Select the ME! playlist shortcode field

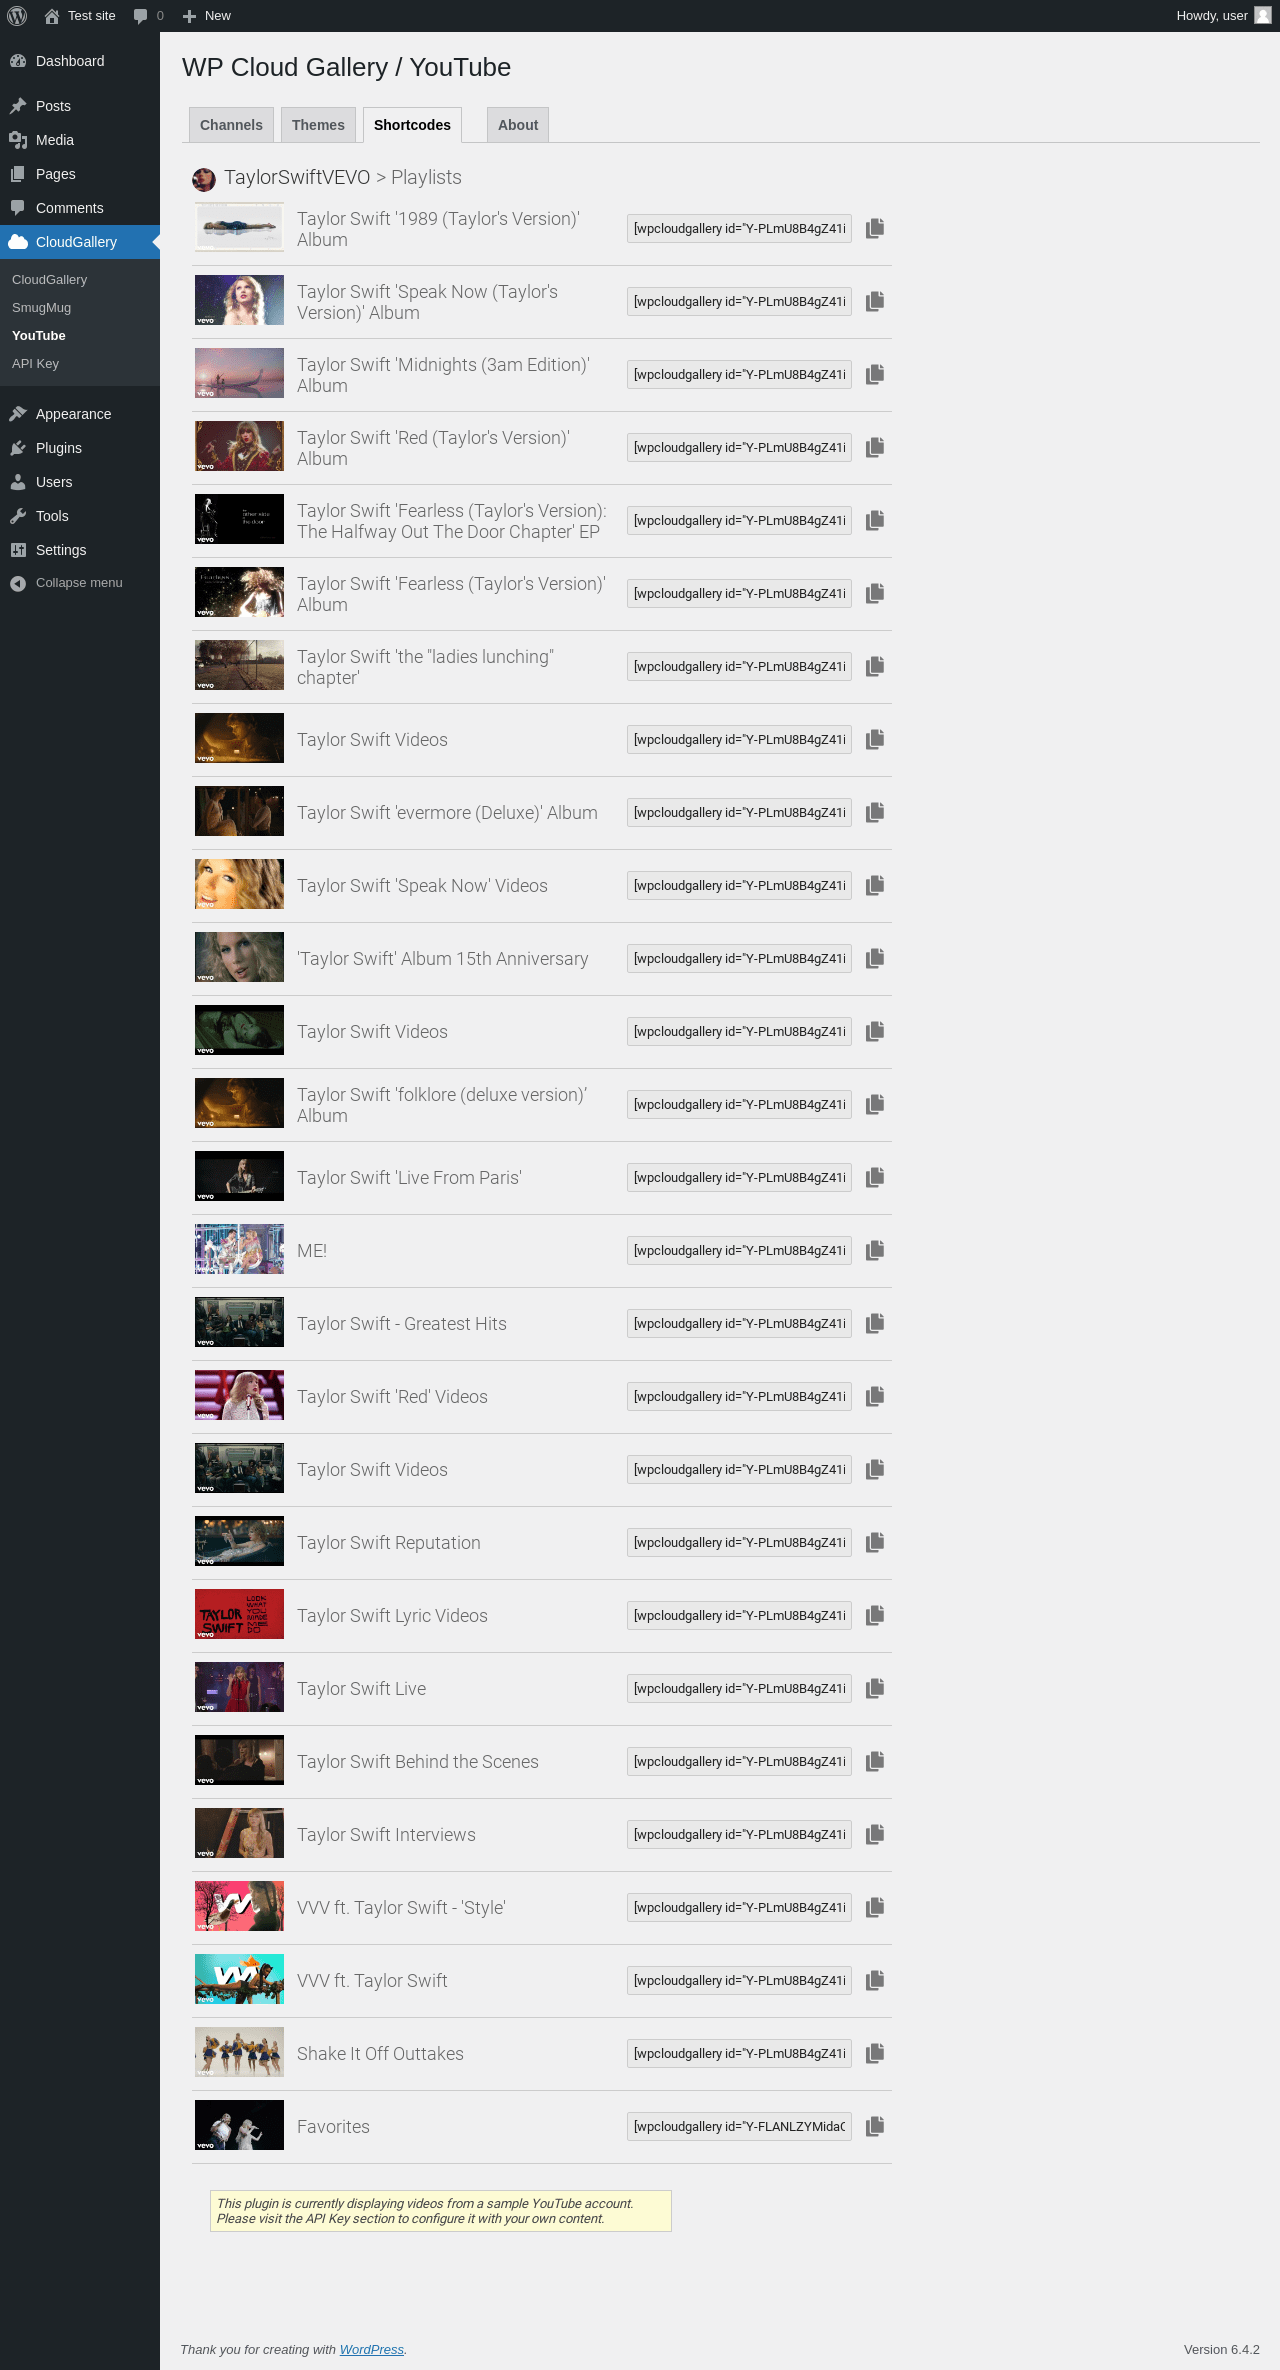pyautogui.click(x=739, y=1251)
